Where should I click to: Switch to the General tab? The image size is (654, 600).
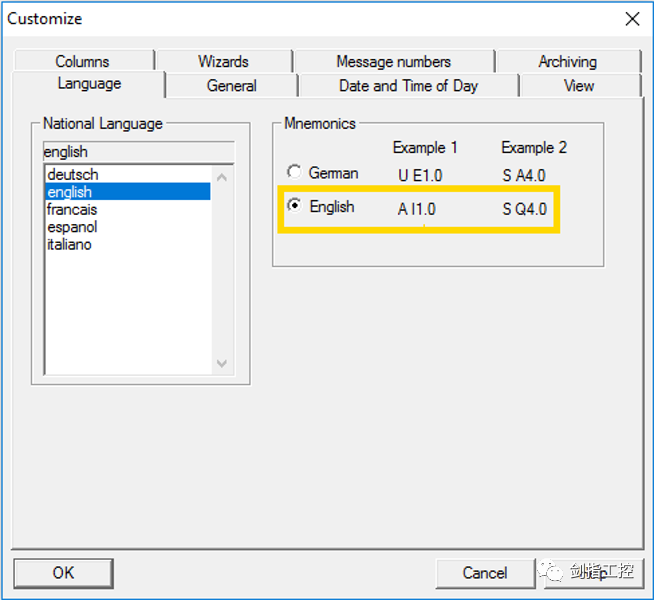point(231,86)
